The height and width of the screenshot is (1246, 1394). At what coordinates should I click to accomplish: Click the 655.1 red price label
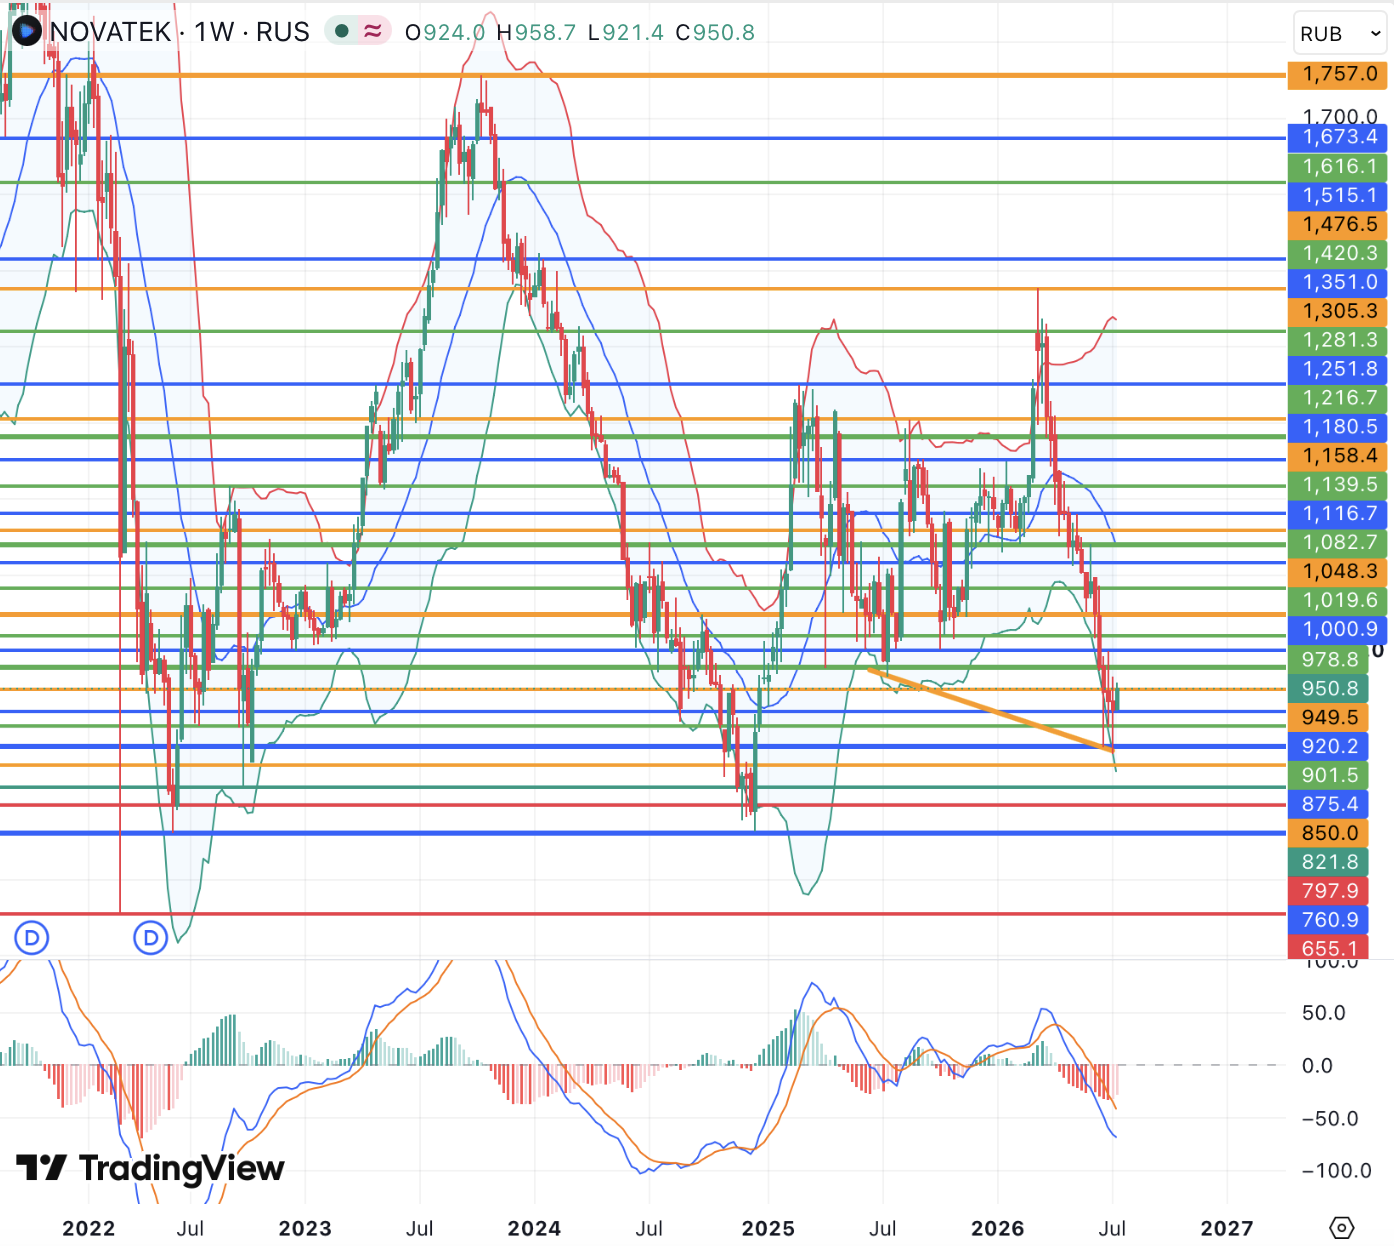tap(1330, 949)
